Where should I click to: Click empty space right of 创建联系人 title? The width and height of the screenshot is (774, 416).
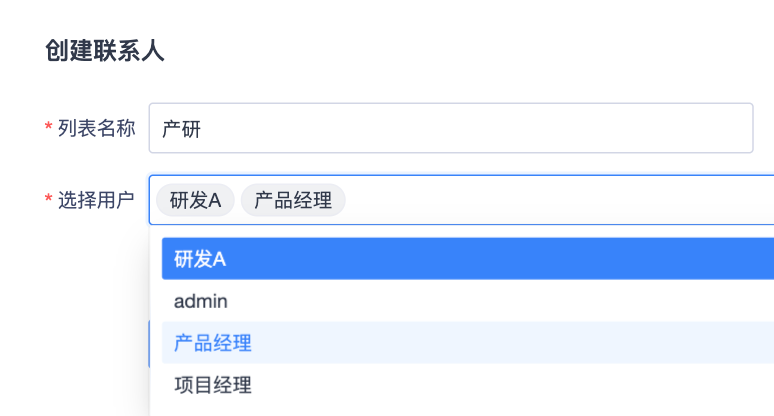pyautogui.click(x=450, y=52)
